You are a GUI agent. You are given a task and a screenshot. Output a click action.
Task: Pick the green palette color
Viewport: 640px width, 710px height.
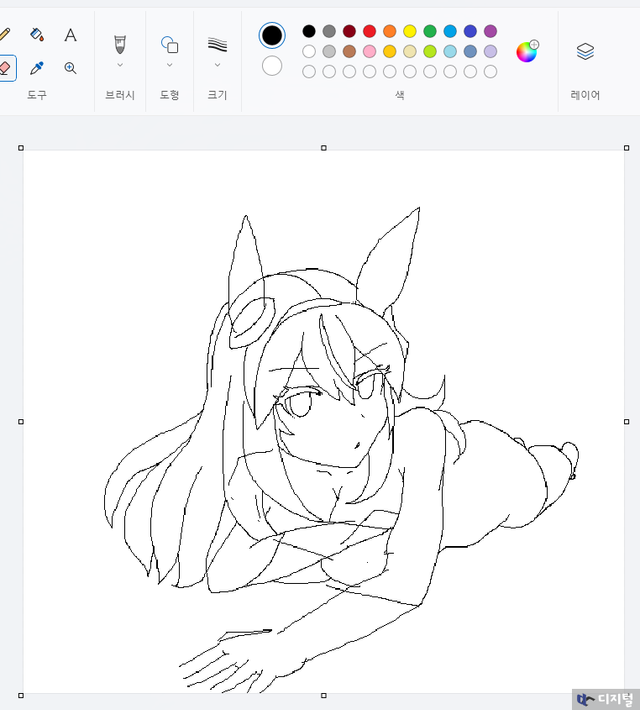coord(430,31)
